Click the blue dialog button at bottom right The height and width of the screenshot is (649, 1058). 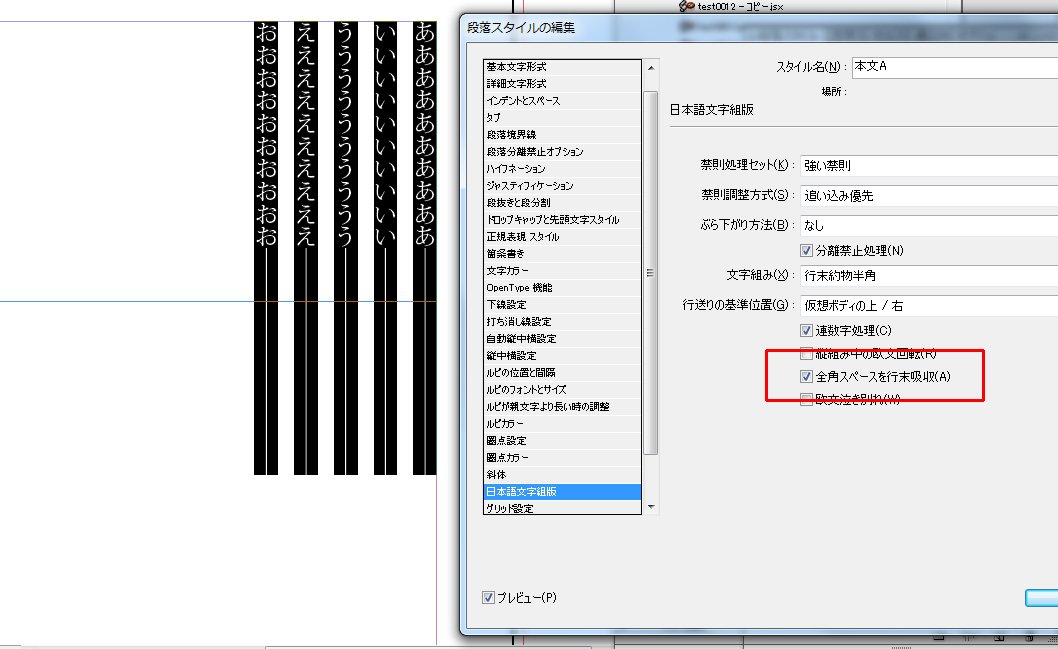pyautogui.click(x=1042, y=598)
